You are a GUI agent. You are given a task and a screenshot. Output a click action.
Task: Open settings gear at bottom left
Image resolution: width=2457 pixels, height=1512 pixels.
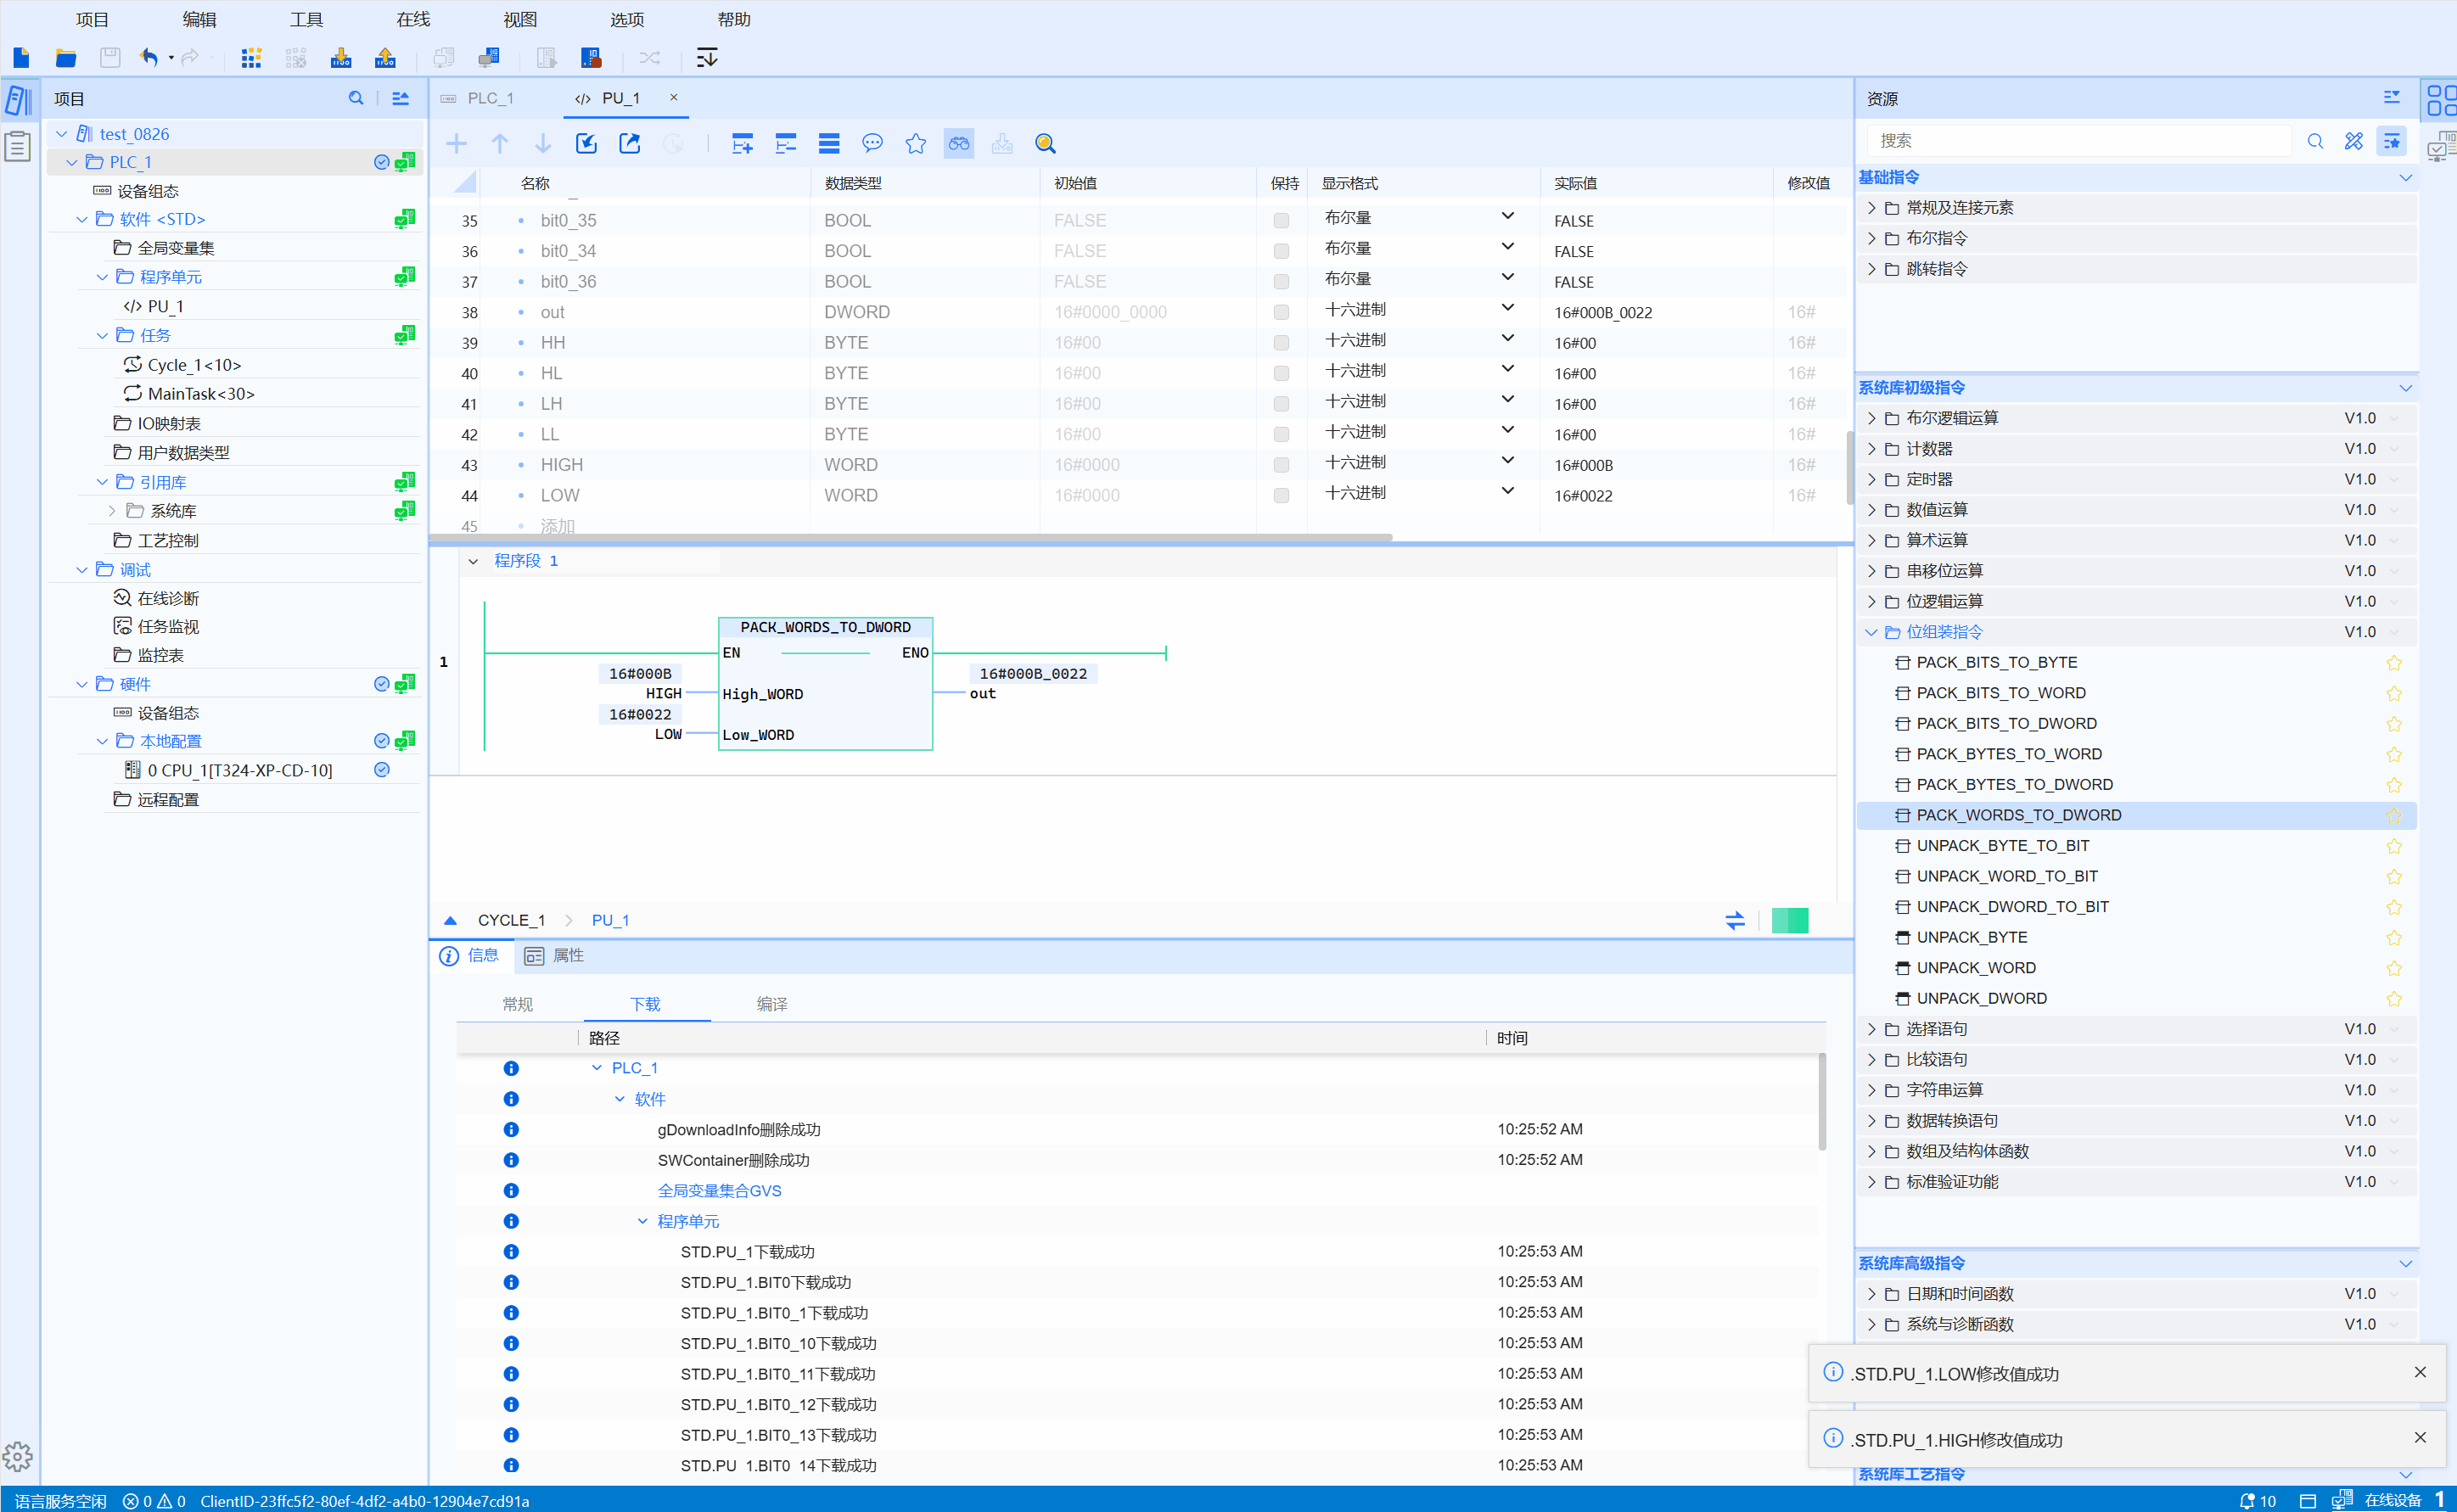click(x=18, y=1456)
